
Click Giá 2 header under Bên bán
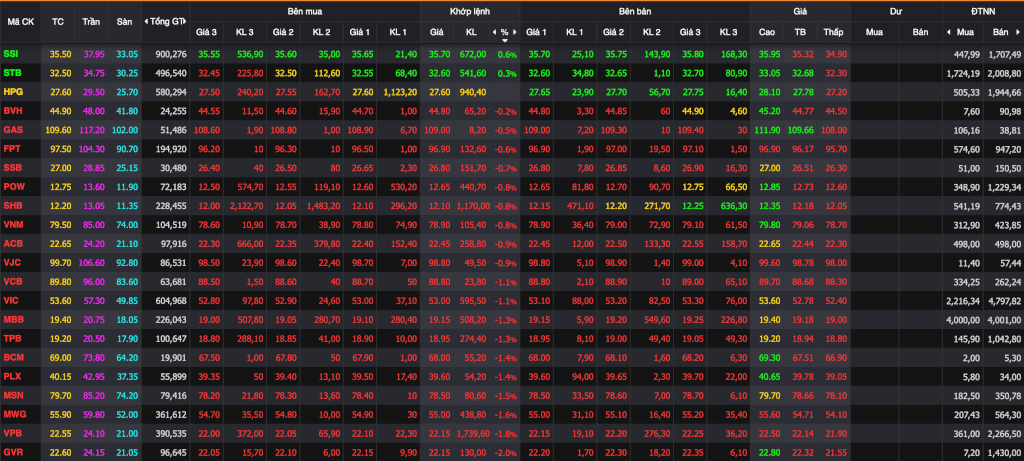click(x=613, y=32)
